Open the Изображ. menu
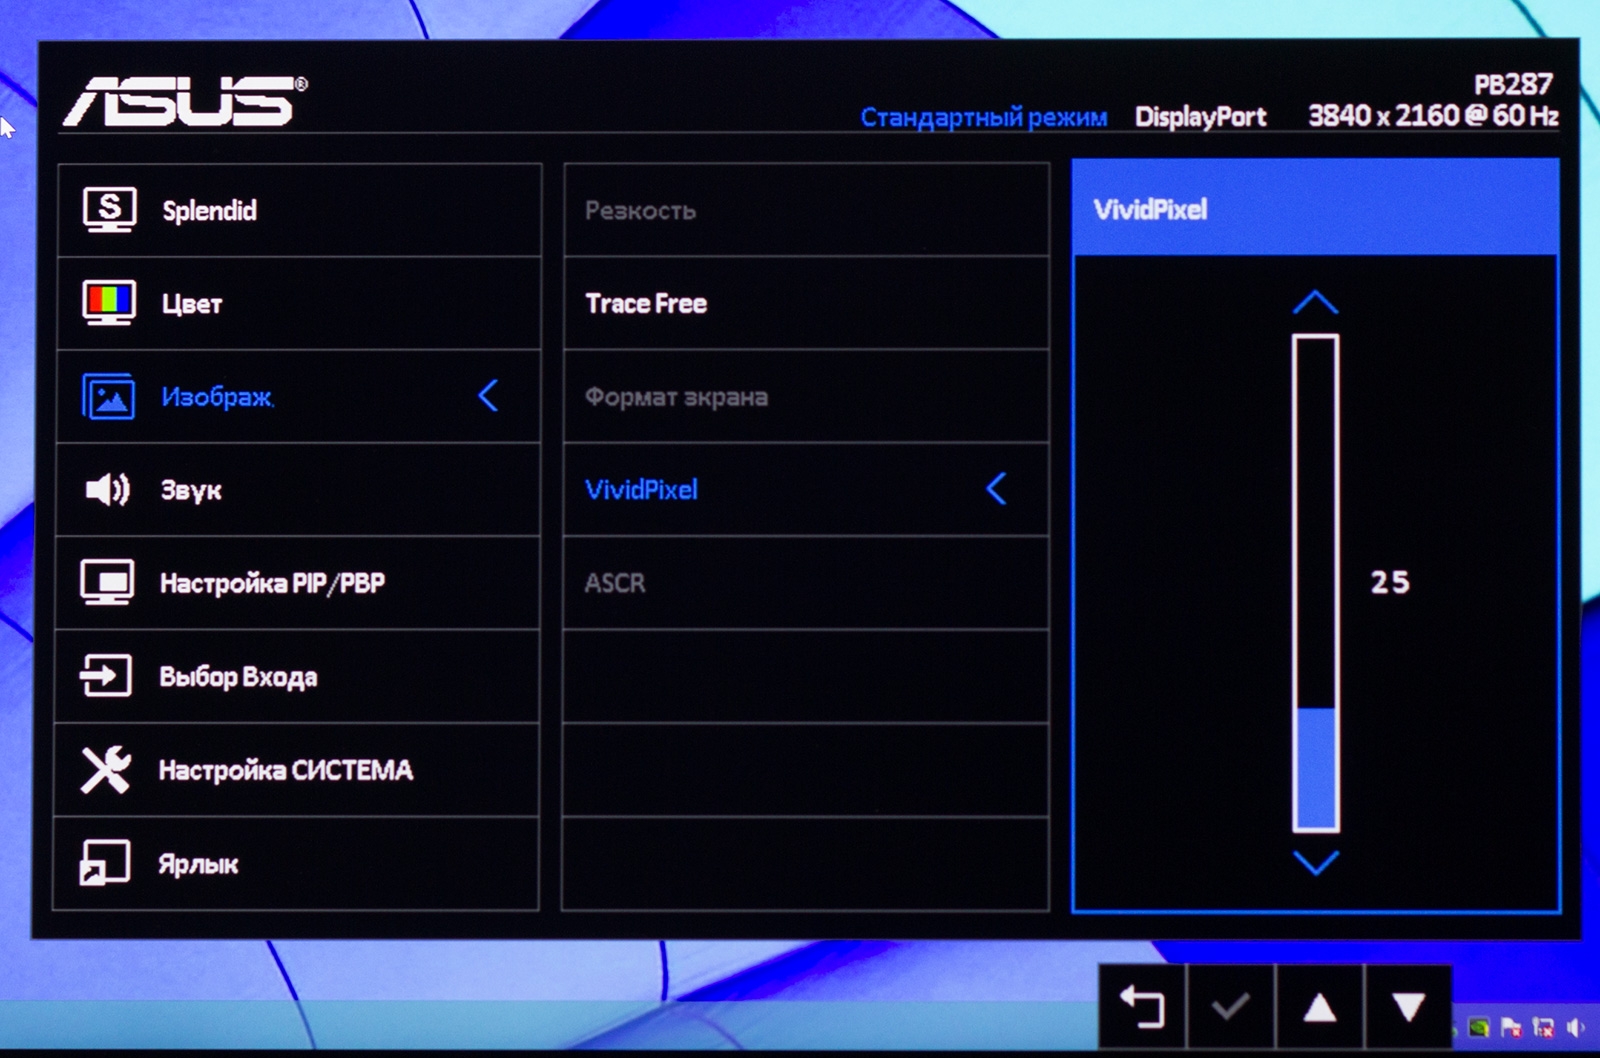Image resolution: width=1600 pixels, height=1058 pixels. click(x=298, y=396)
